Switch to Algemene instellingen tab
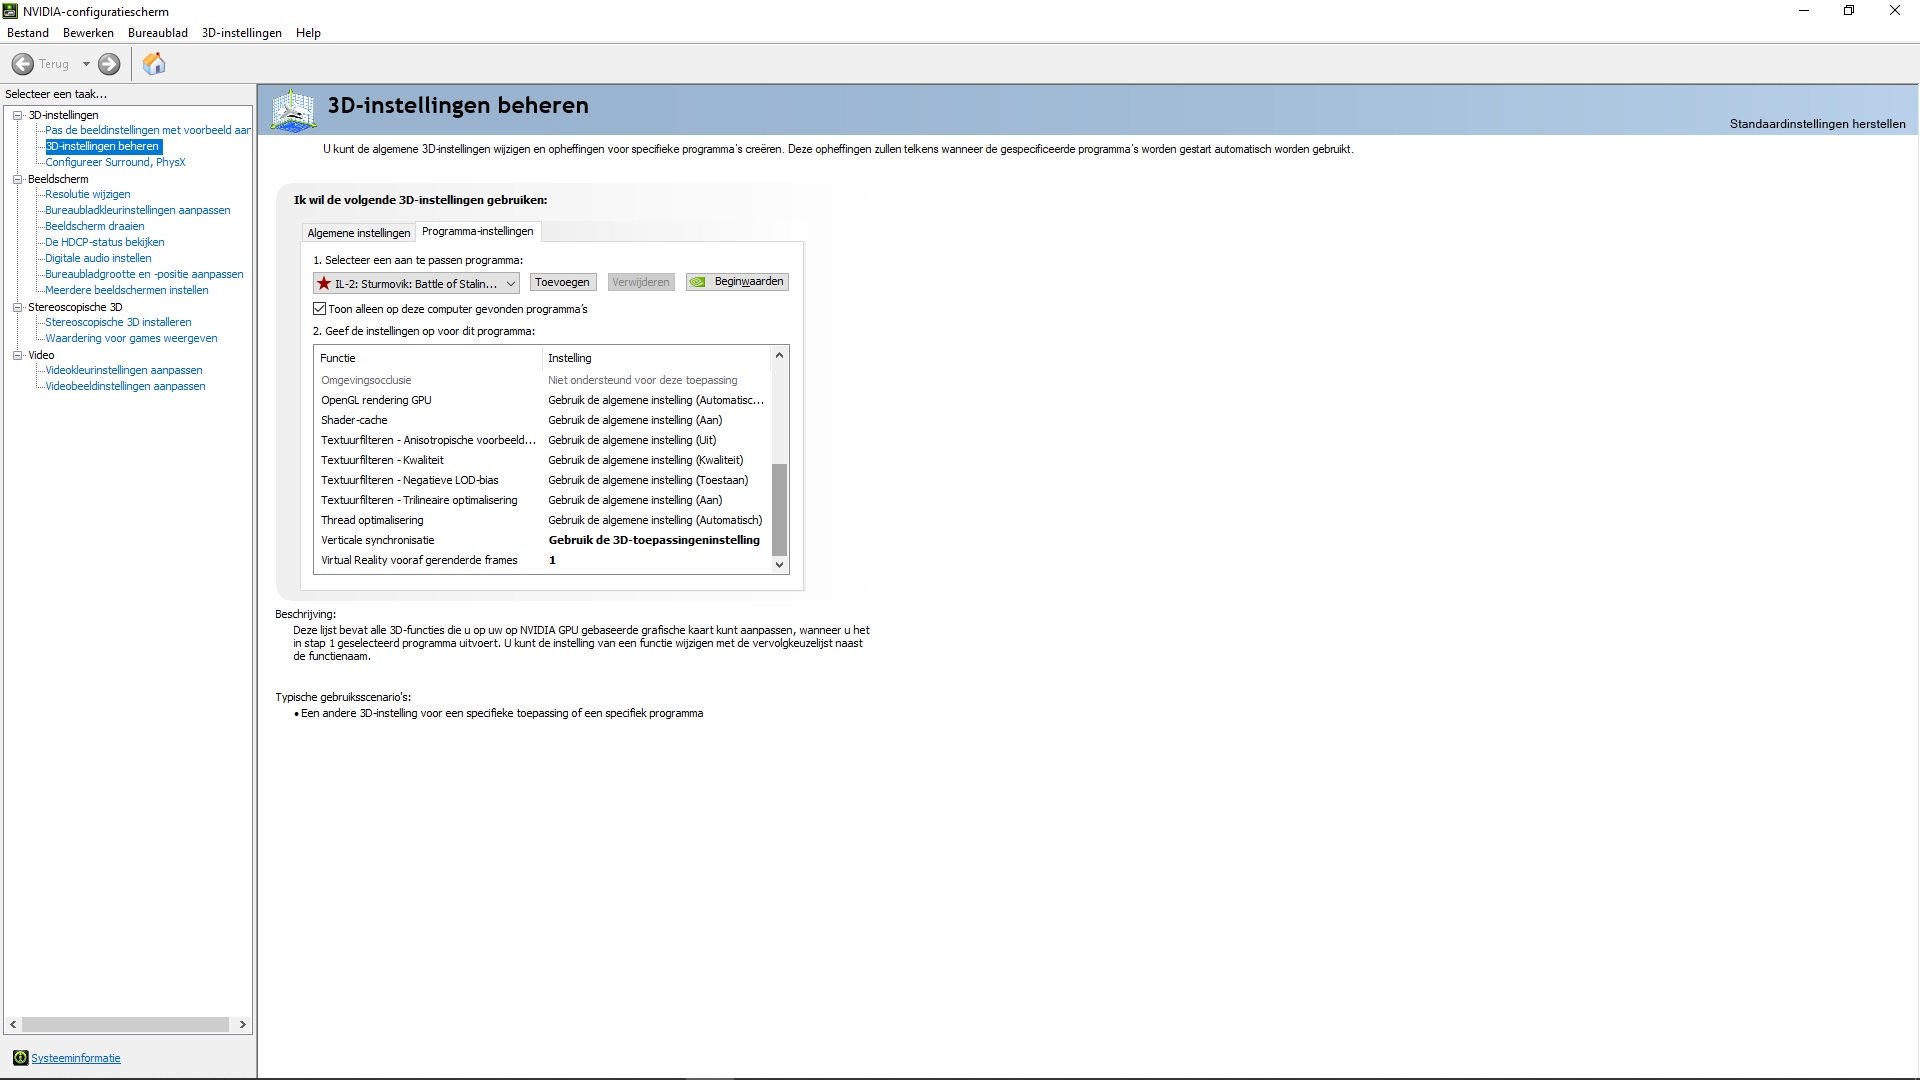This screenshot has height=1080, width=1920. tap(358, 233)
